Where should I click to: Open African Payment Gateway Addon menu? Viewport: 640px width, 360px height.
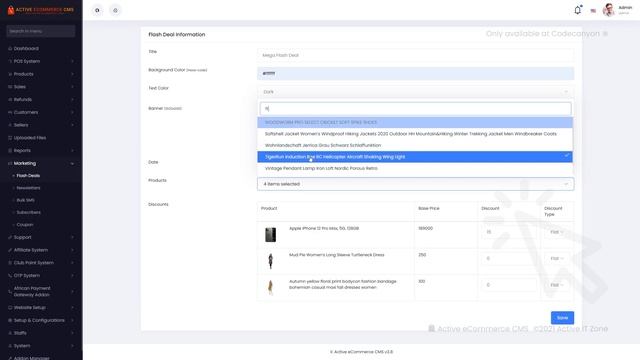(32, 291)
